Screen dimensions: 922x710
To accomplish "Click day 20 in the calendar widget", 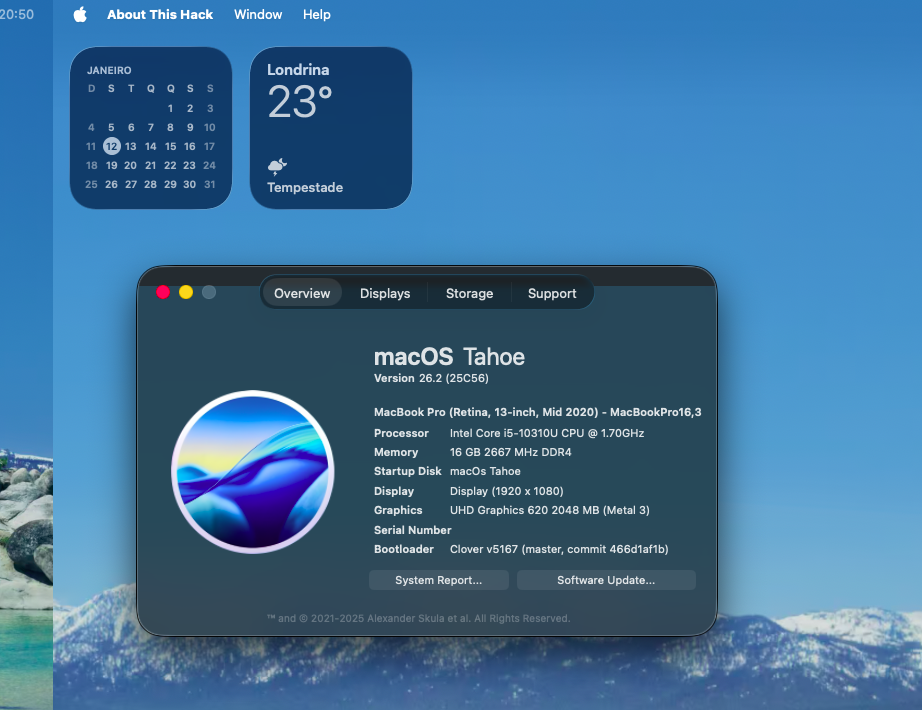I will pyautogui.click(x=131, y=165).
